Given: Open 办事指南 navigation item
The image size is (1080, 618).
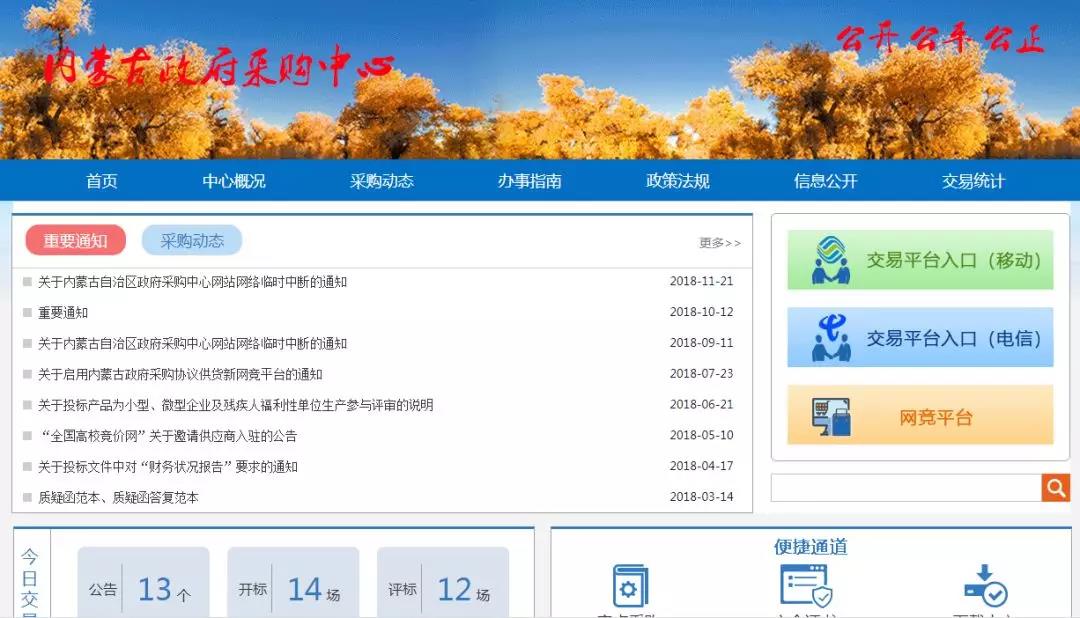Looking at the screenshot, I should [x=530, y=181].
